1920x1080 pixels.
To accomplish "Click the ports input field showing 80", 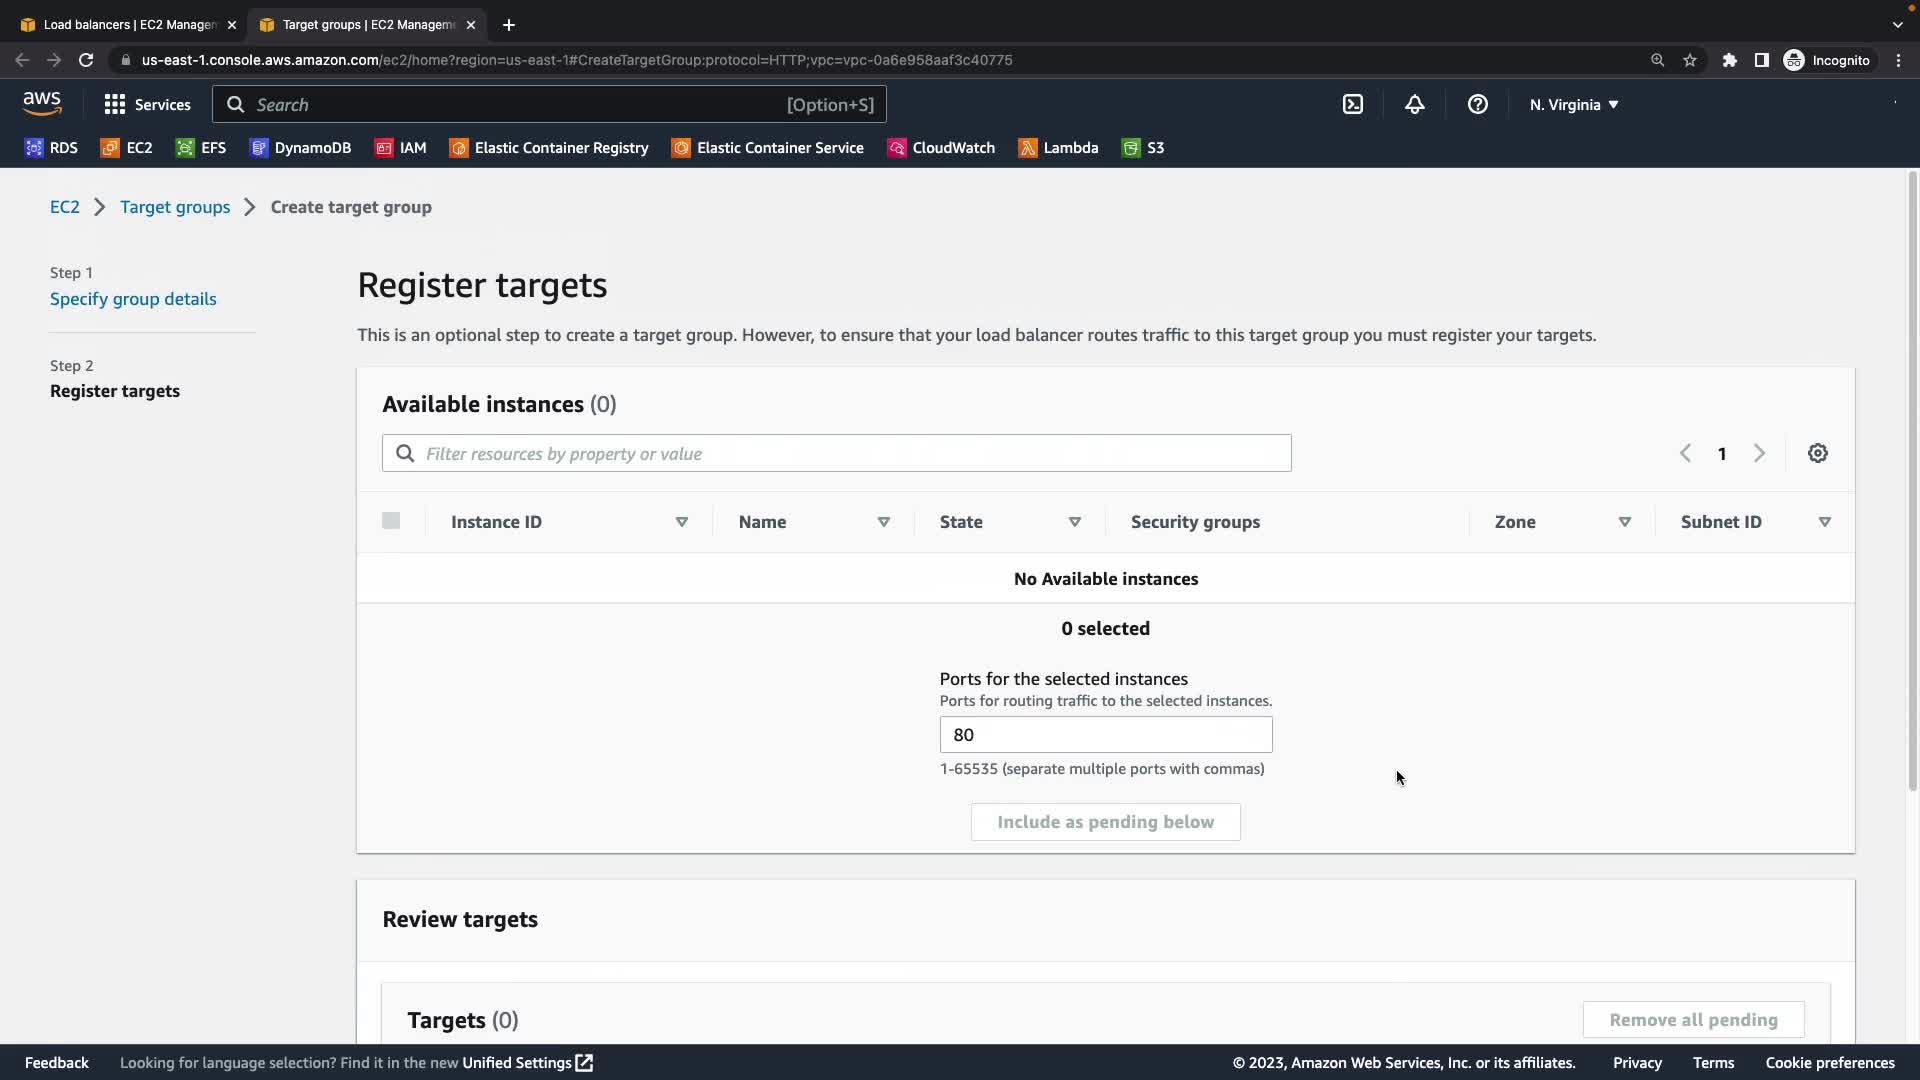I will (x=1105, y=735).
